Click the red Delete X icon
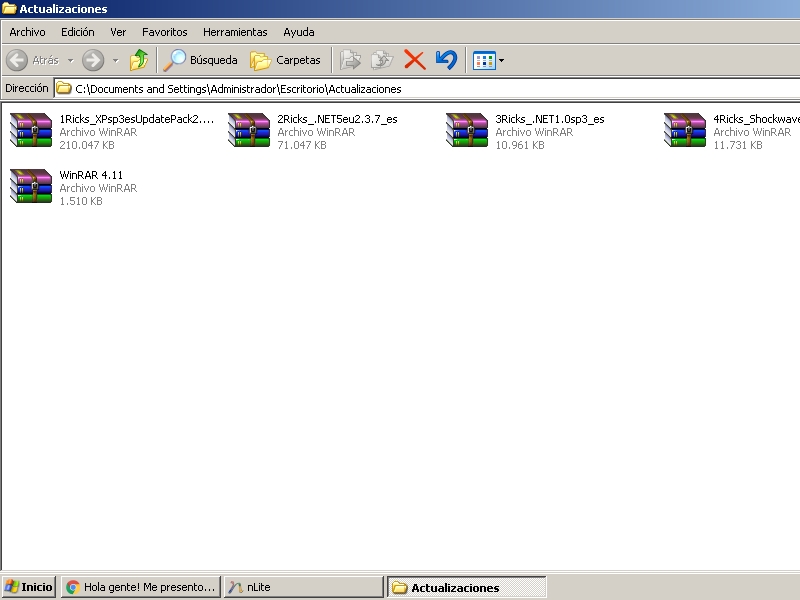Screen dimensions: 800x600 click(x=415, y=60)
